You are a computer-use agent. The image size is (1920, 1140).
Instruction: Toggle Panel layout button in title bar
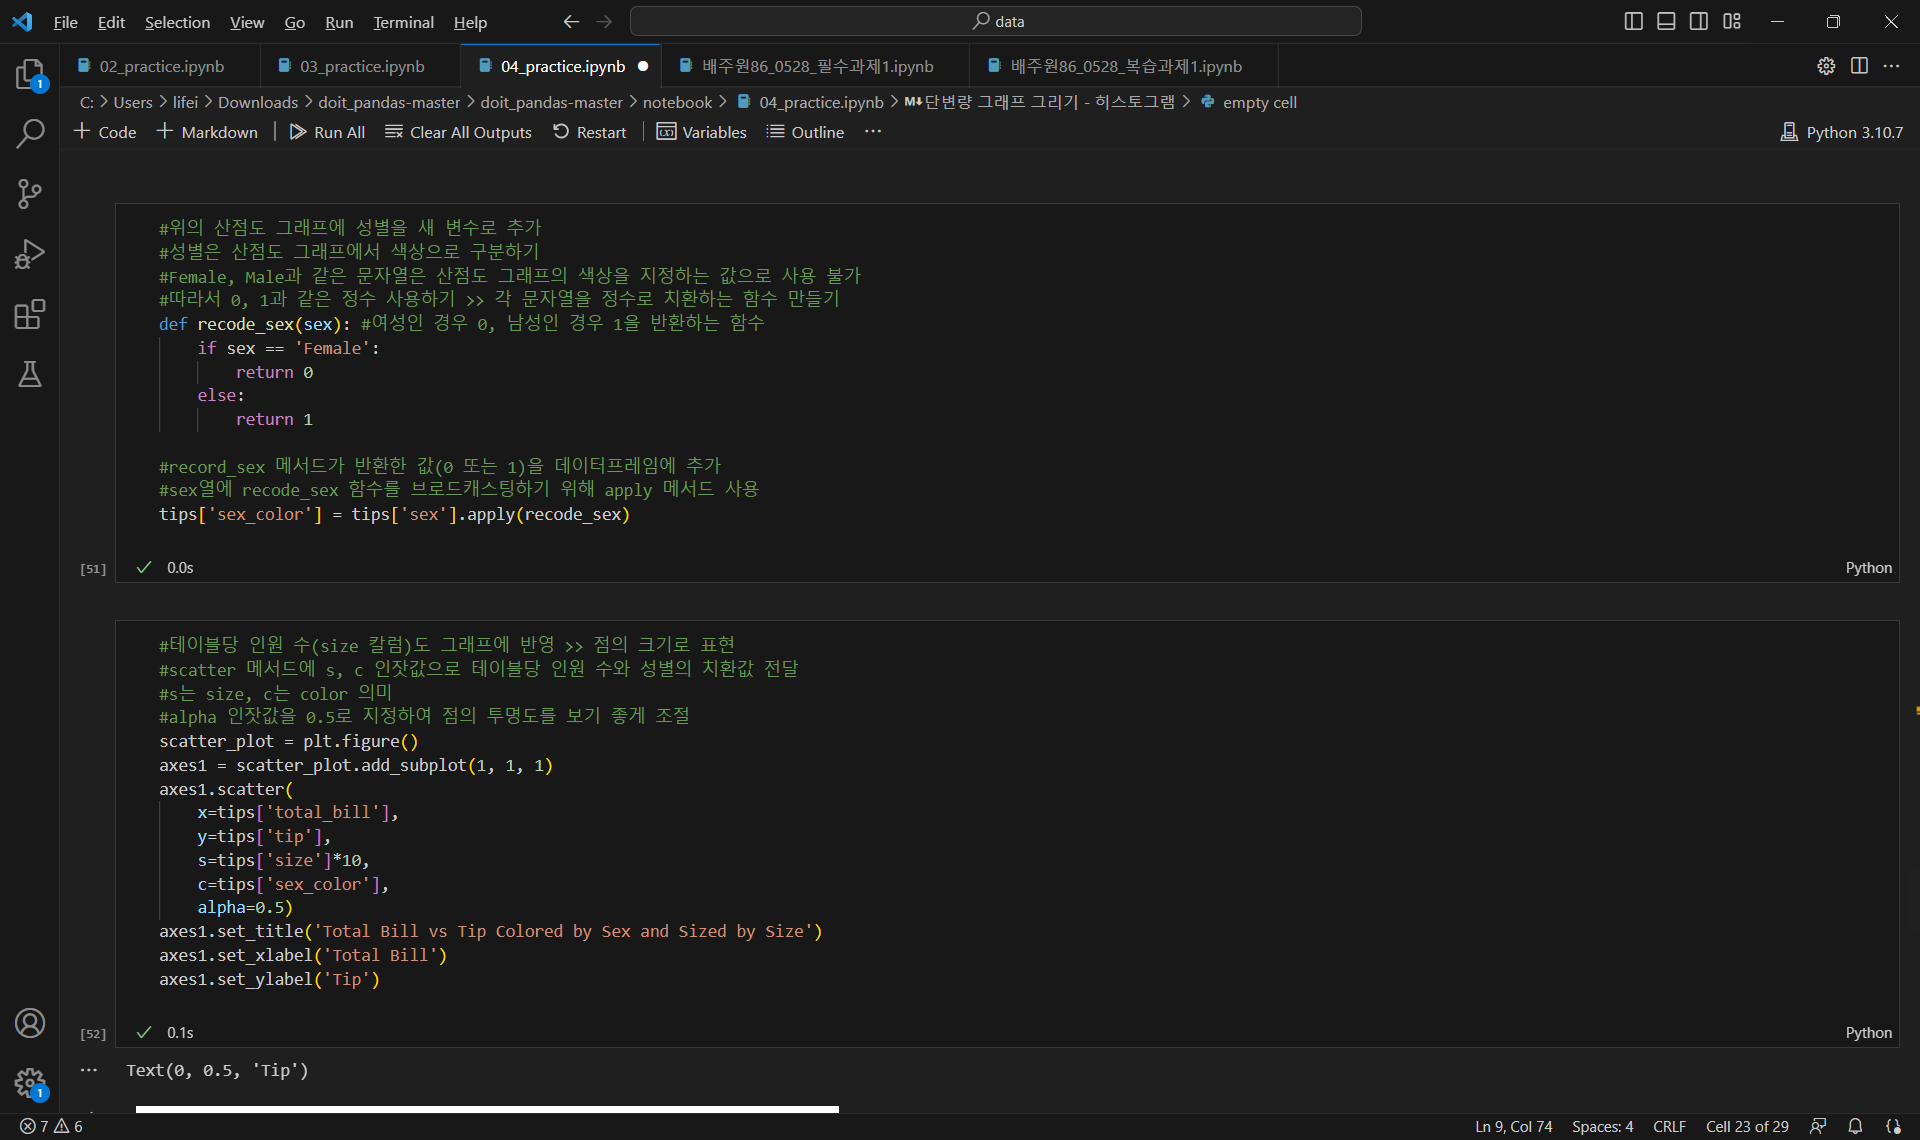1666,21
